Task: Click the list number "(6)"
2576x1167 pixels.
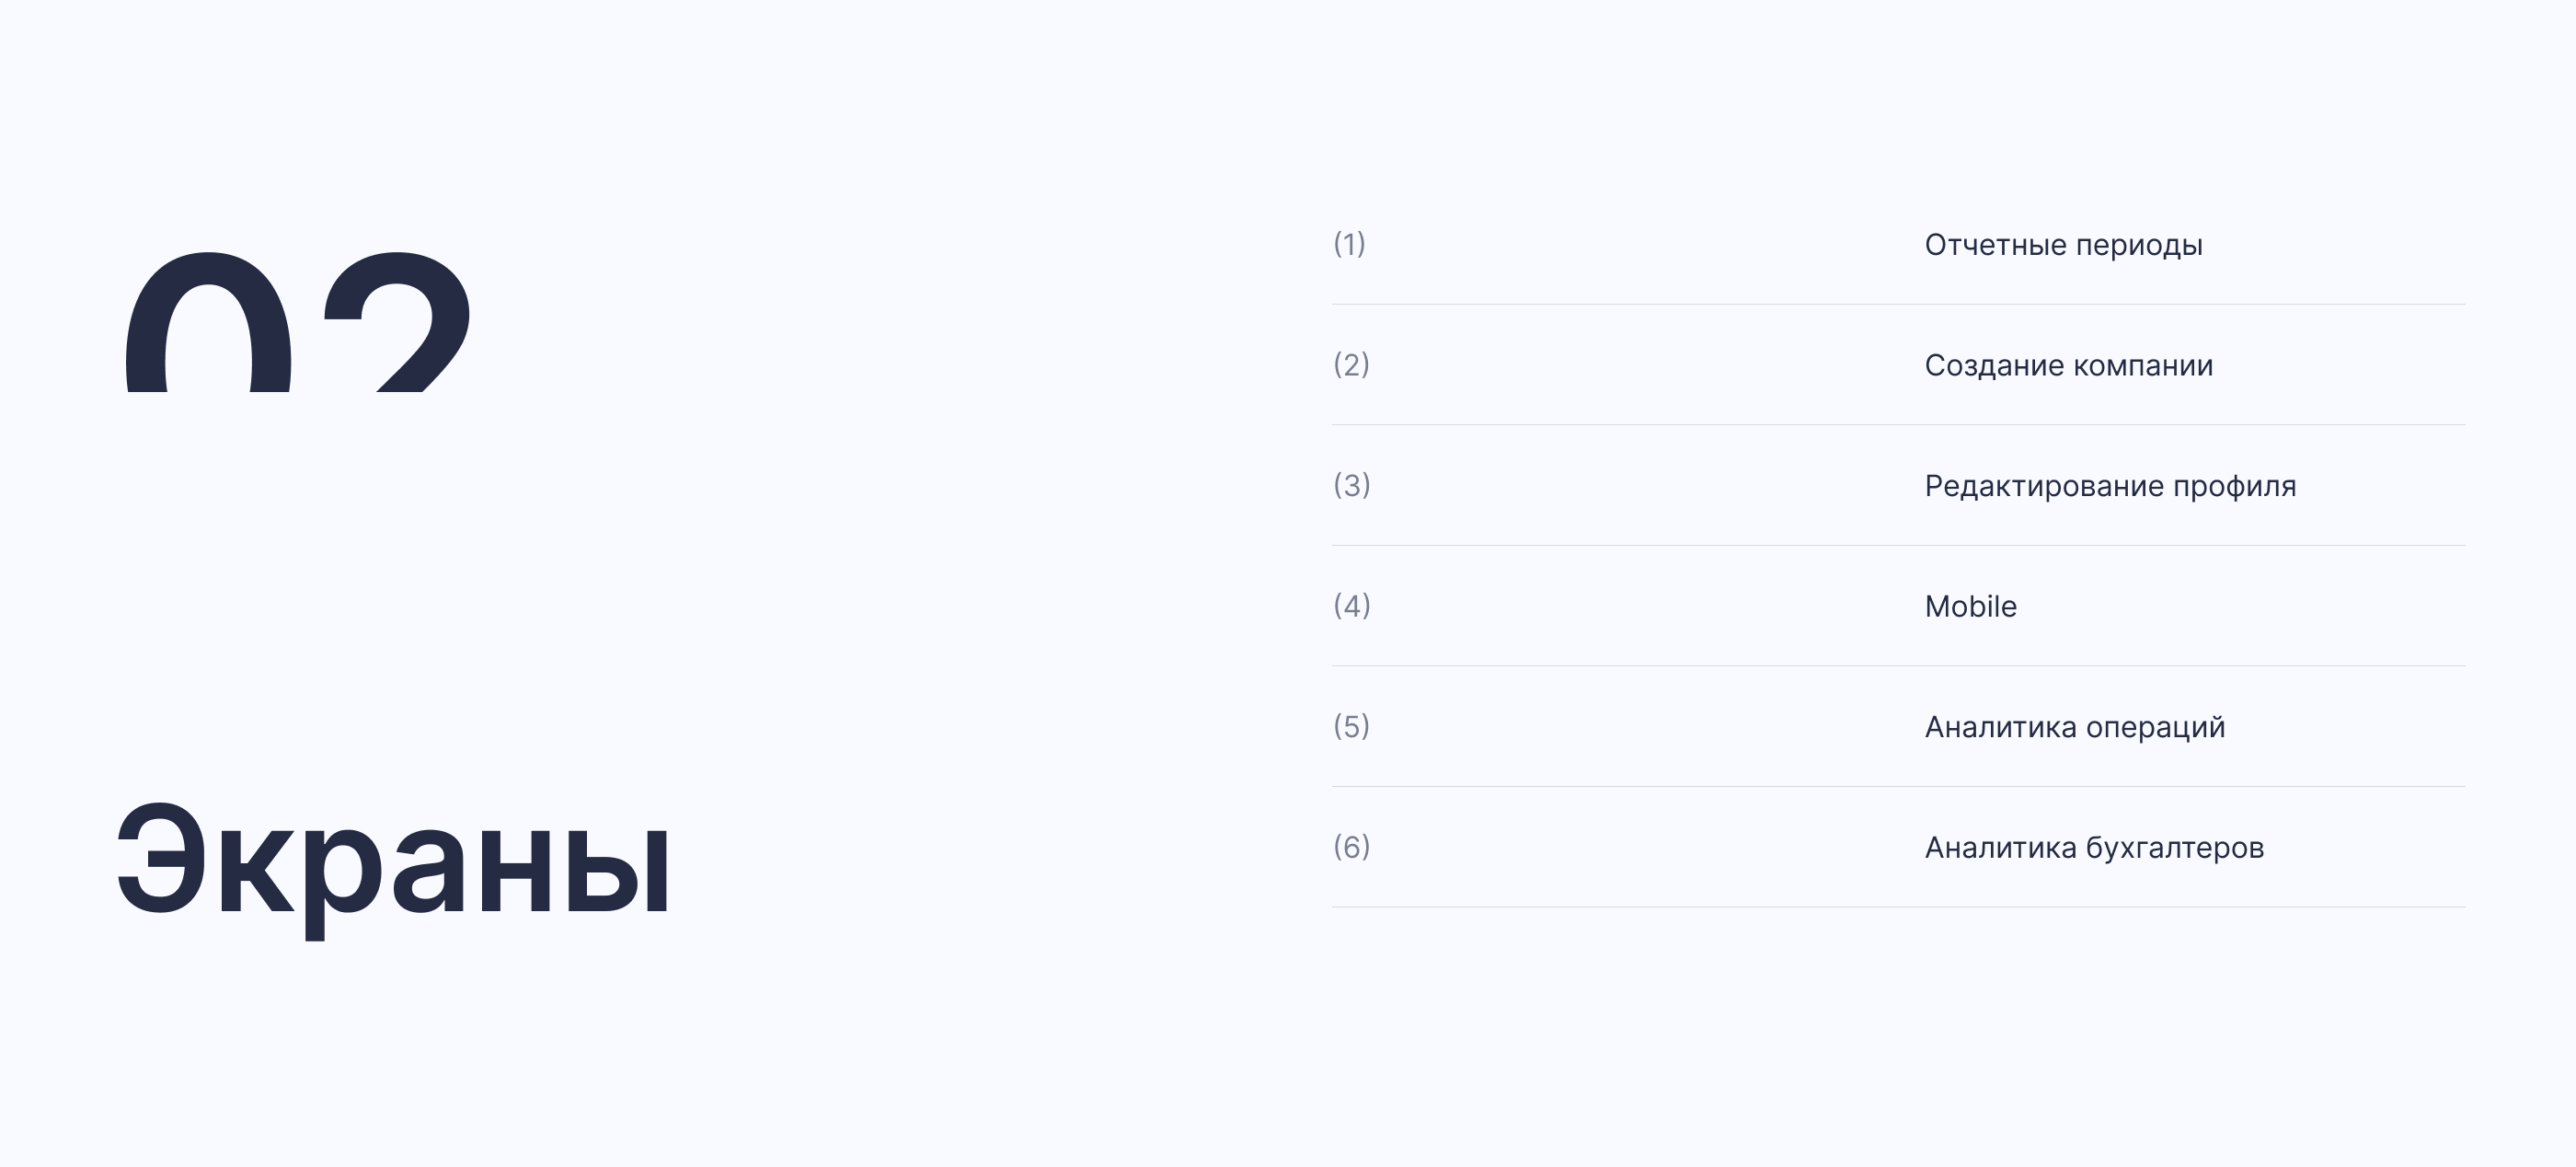Action: (1351, 847)
